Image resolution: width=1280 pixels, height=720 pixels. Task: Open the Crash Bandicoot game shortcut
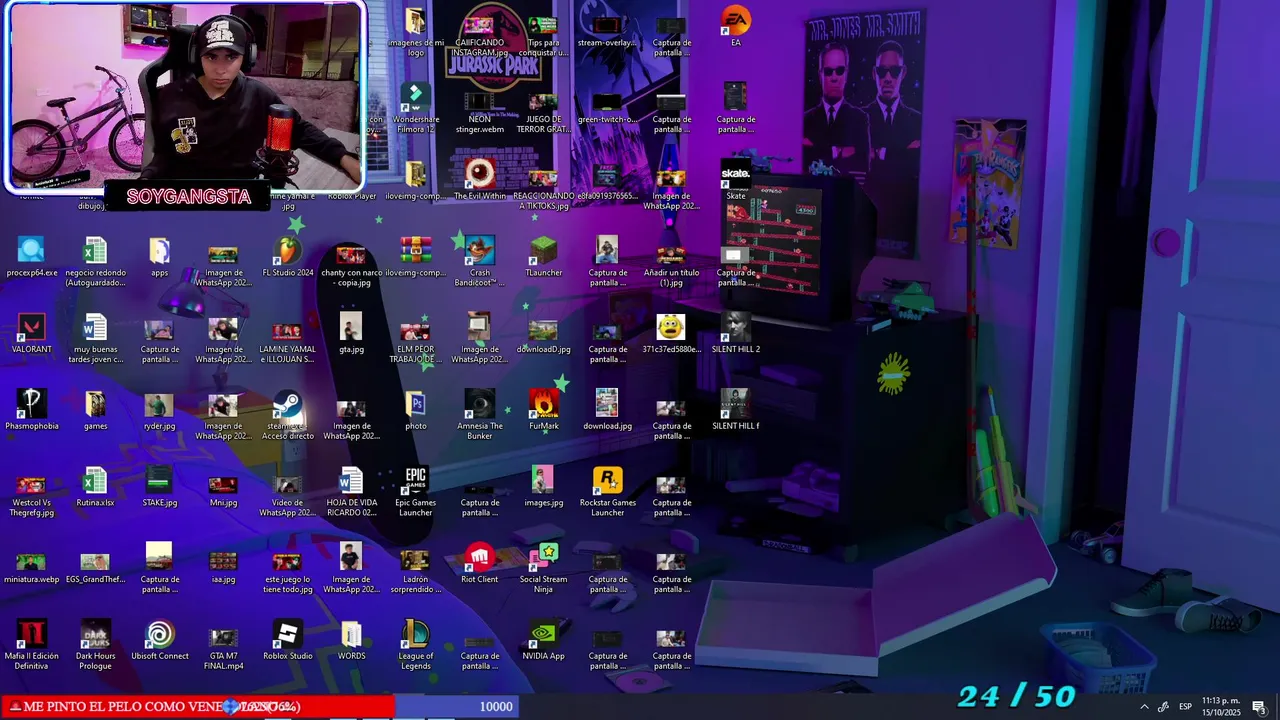tap(480, 261)
